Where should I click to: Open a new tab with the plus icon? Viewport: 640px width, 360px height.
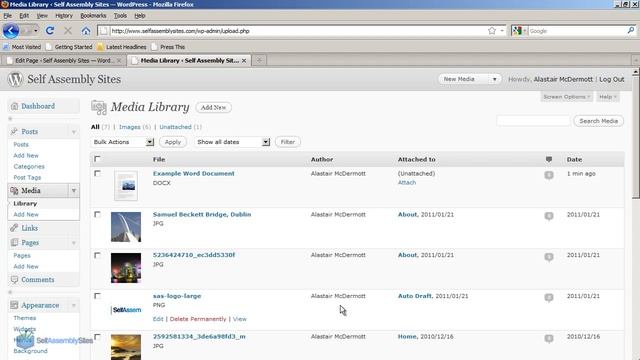259,60
